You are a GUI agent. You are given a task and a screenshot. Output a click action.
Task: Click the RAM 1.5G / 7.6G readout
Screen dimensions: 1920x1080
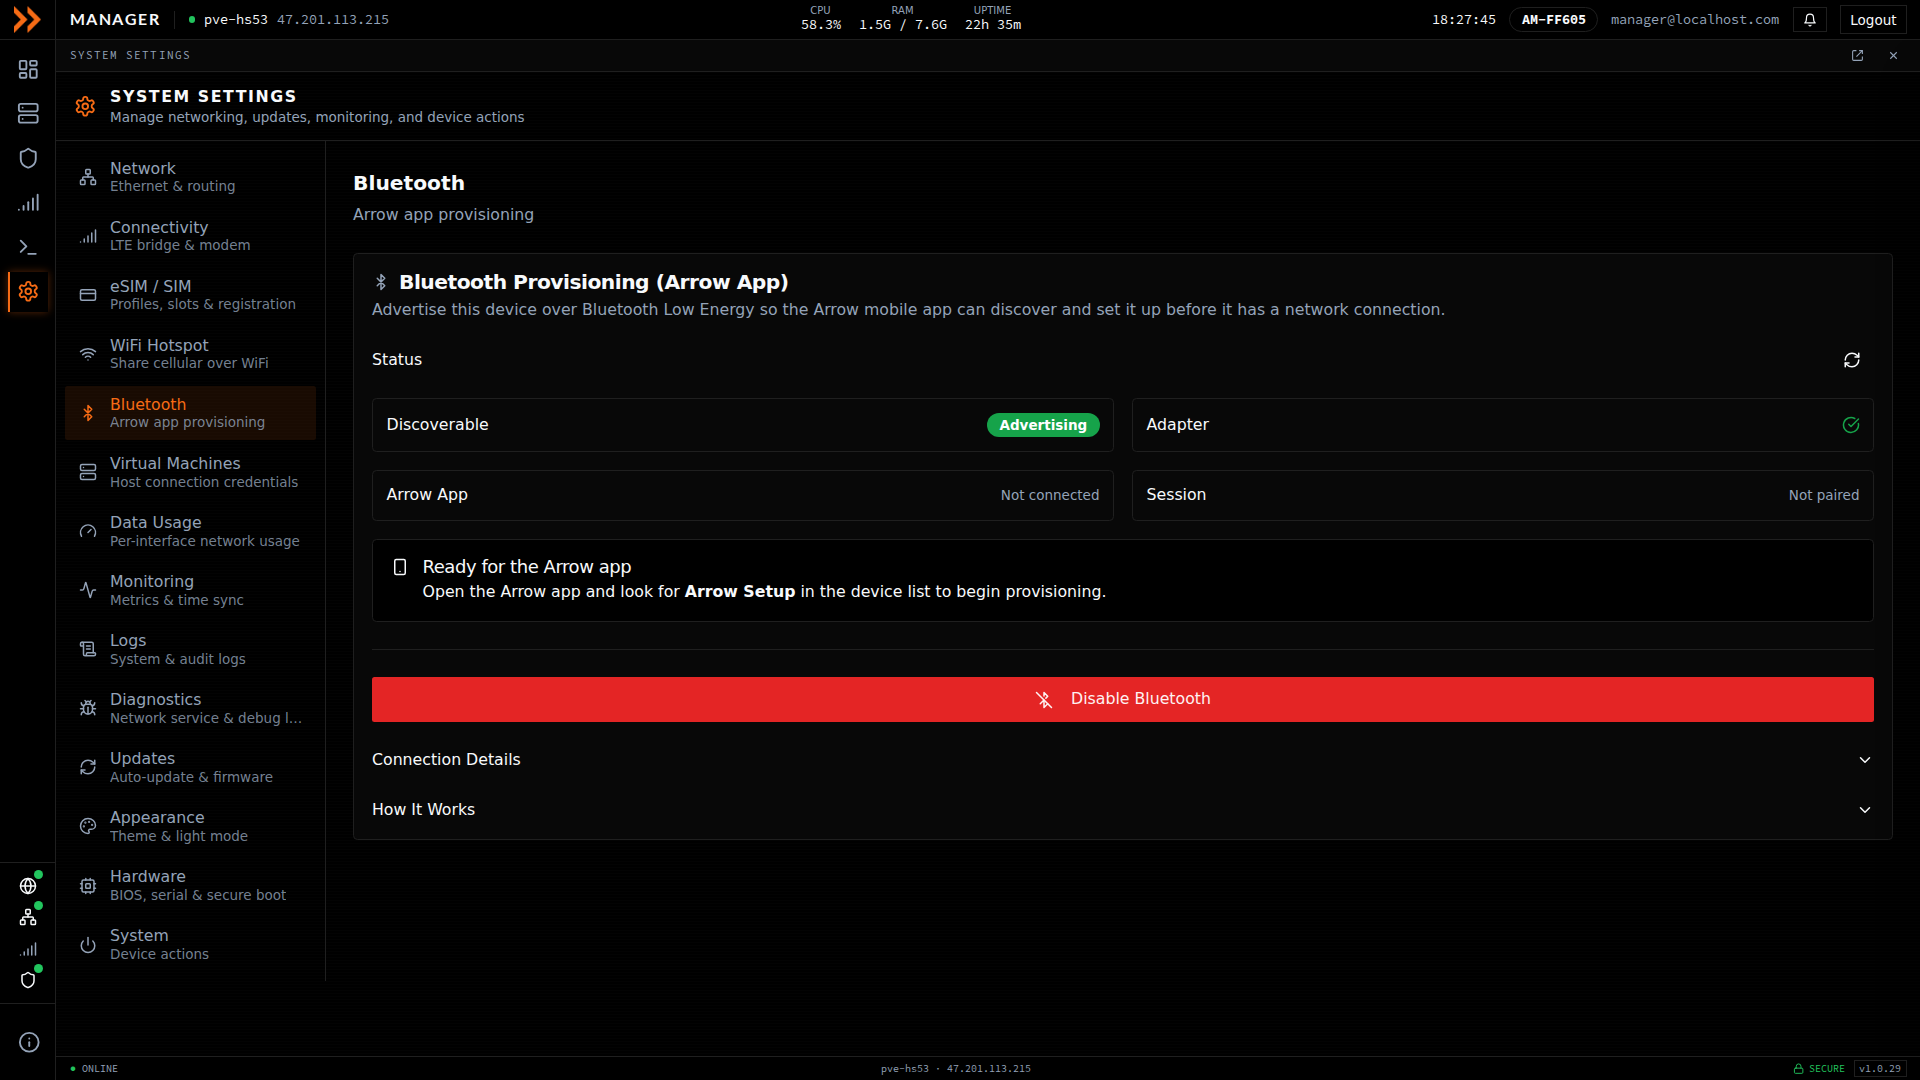pyautogui.click(x=902, y=18)
